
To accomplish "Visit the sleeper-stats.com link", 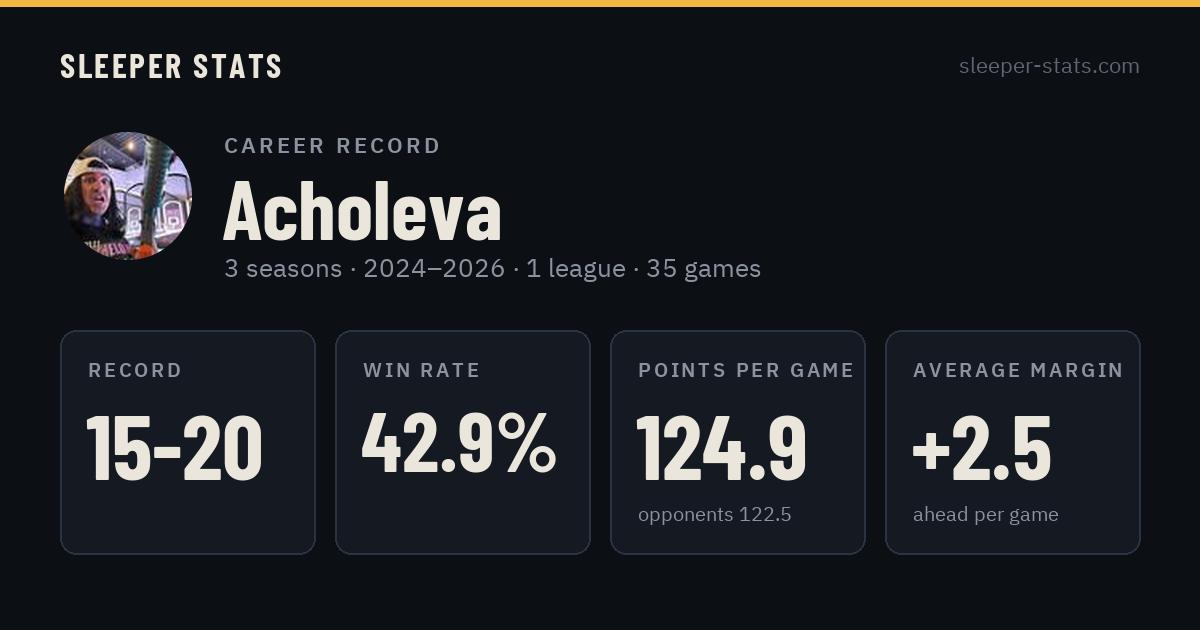I will point(1049,66).
